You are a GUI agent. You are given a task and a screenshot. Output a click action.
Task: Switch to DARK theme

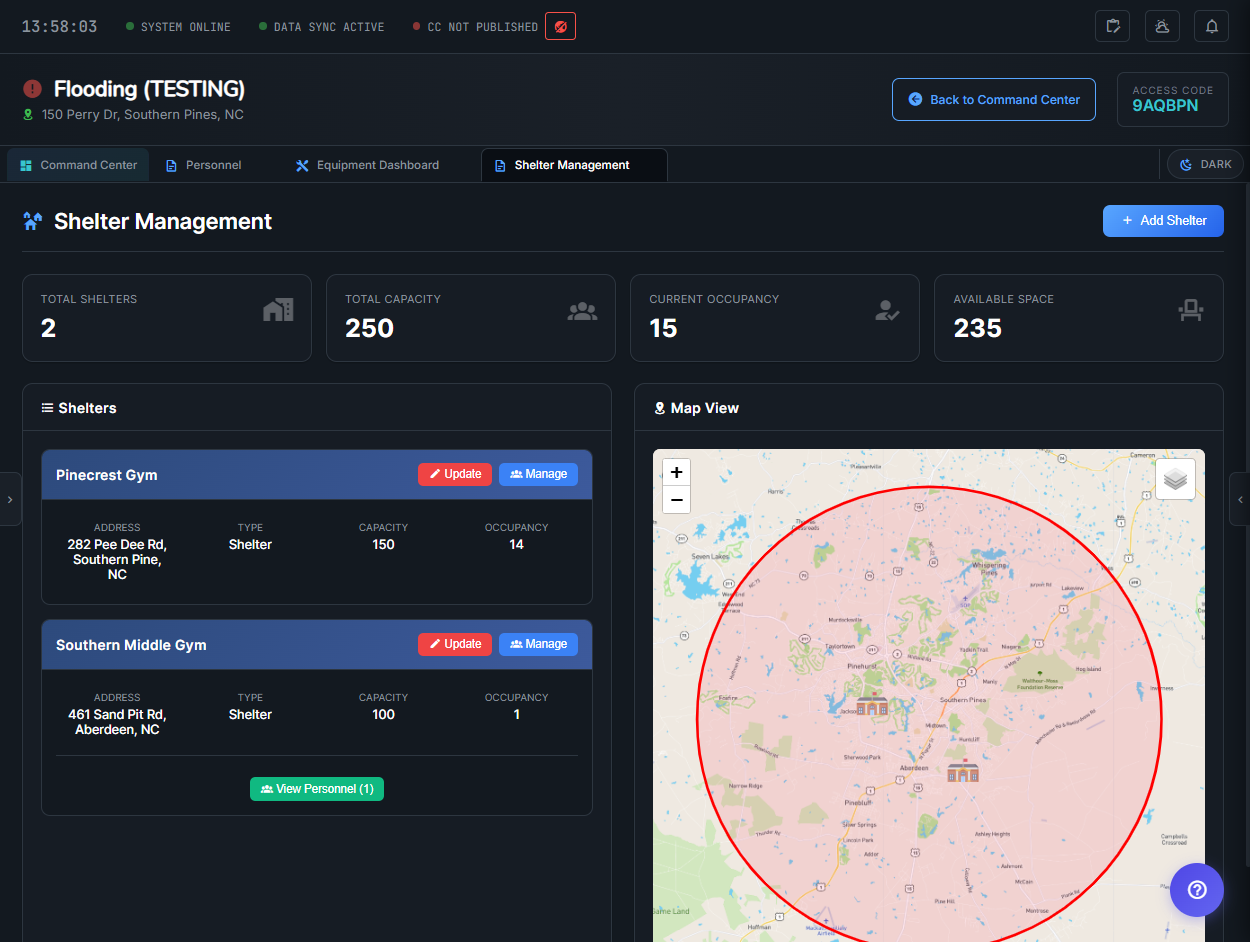1204,164
